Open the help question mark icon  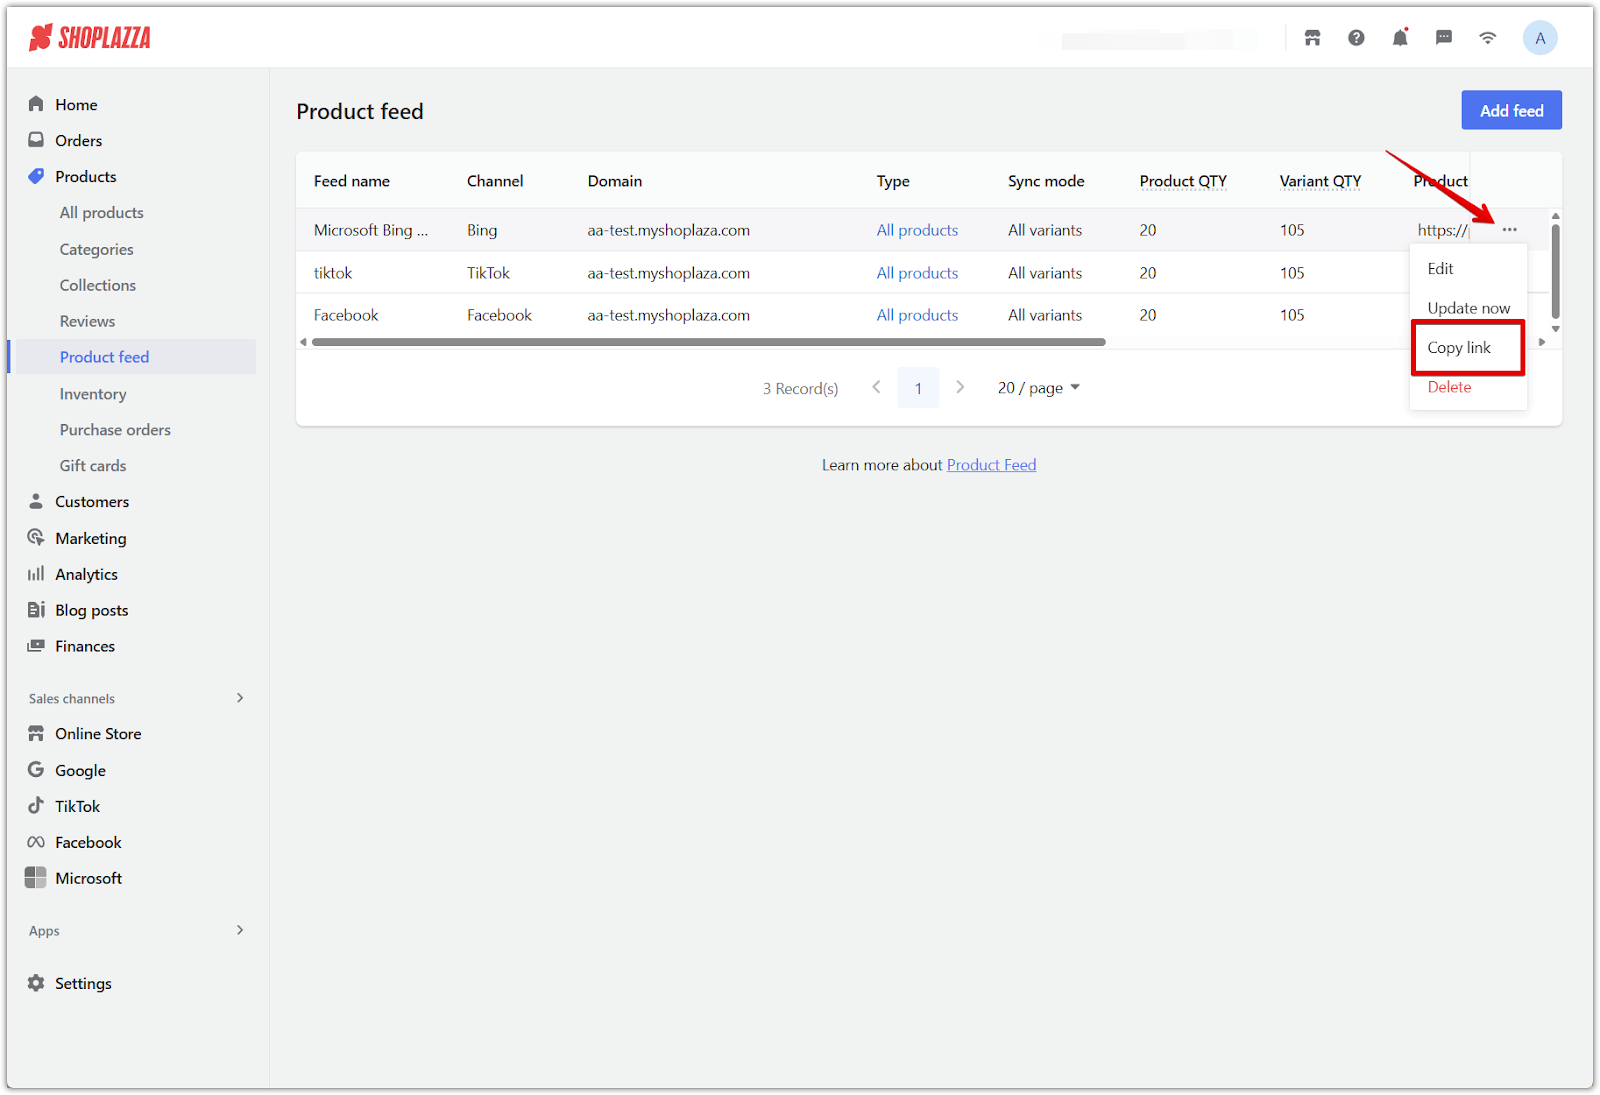click(x=1356, y=38)
